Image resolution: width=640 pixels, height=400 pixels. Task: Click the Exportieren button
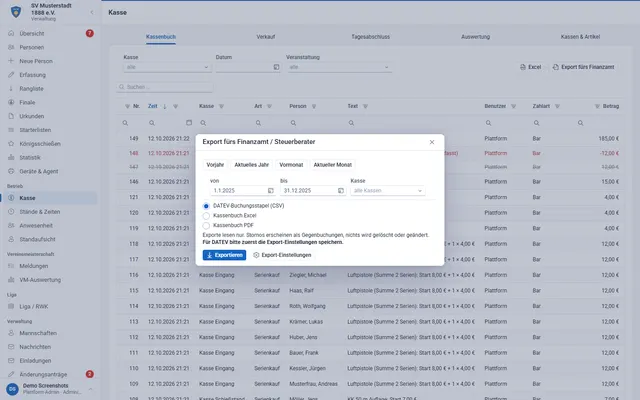(224, 255)
